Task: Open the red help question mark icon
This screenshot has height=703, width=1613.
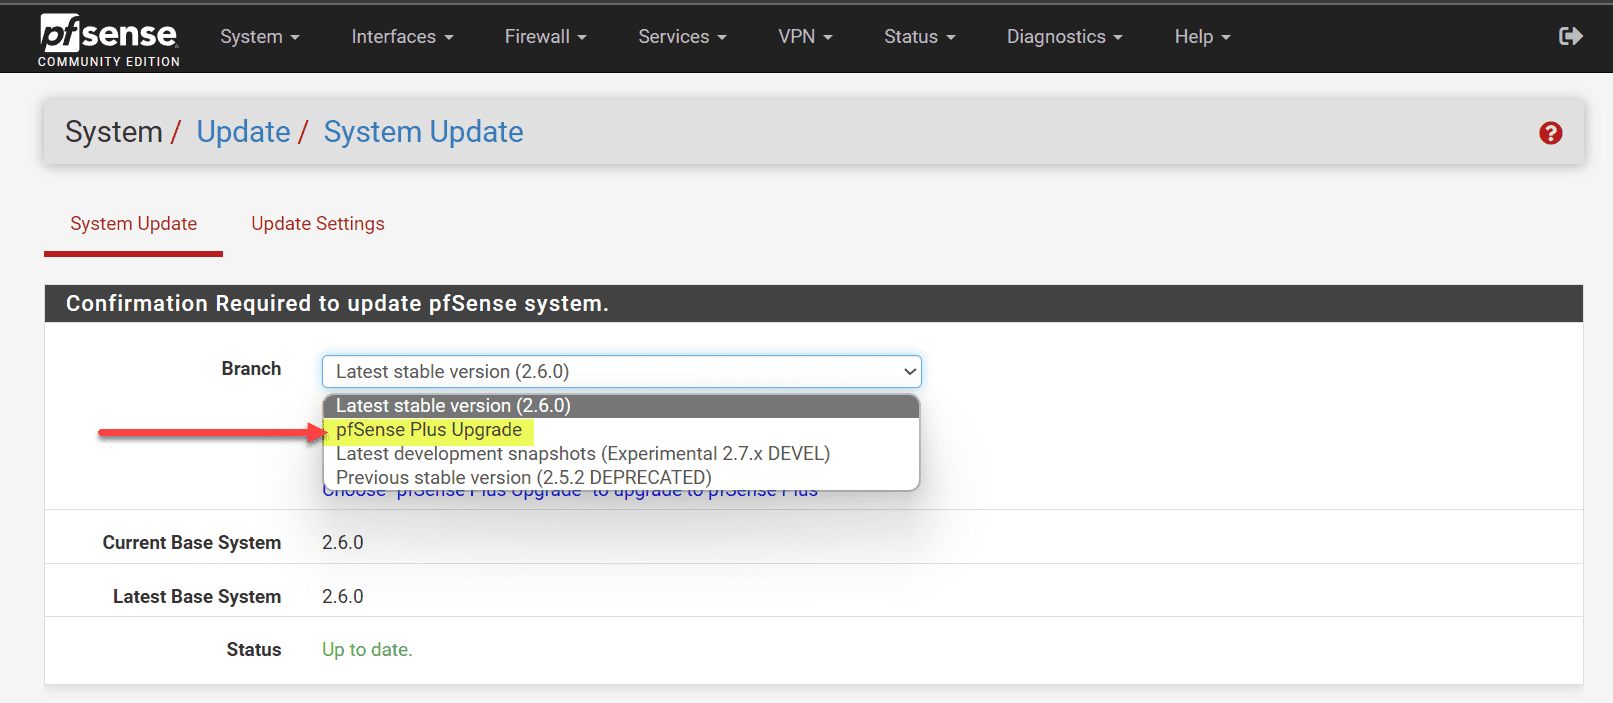Action: click(x=1550, y=133)
